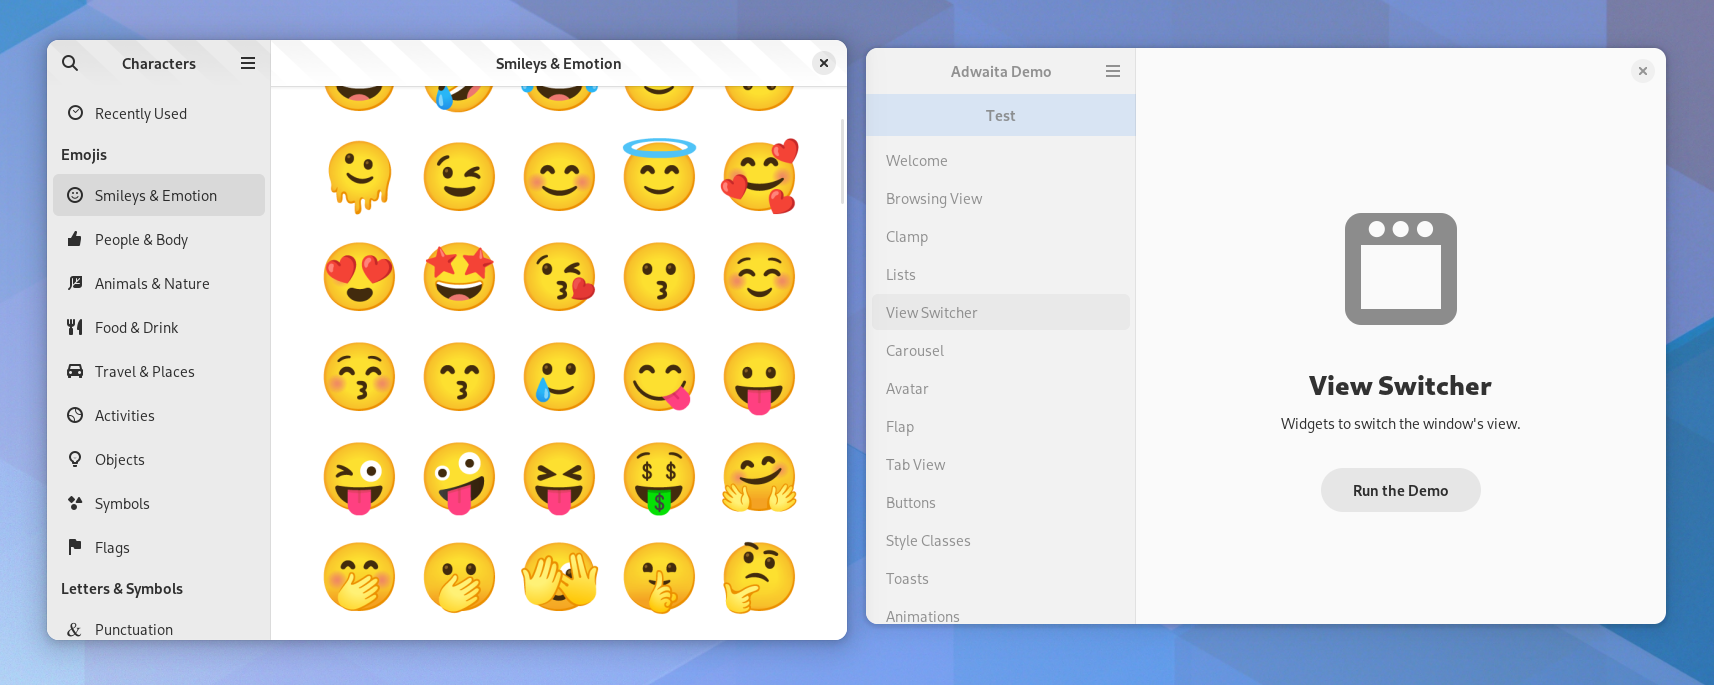Open the Recently Used category
This screenshot has width=1714, height=685.
point(141,114)
